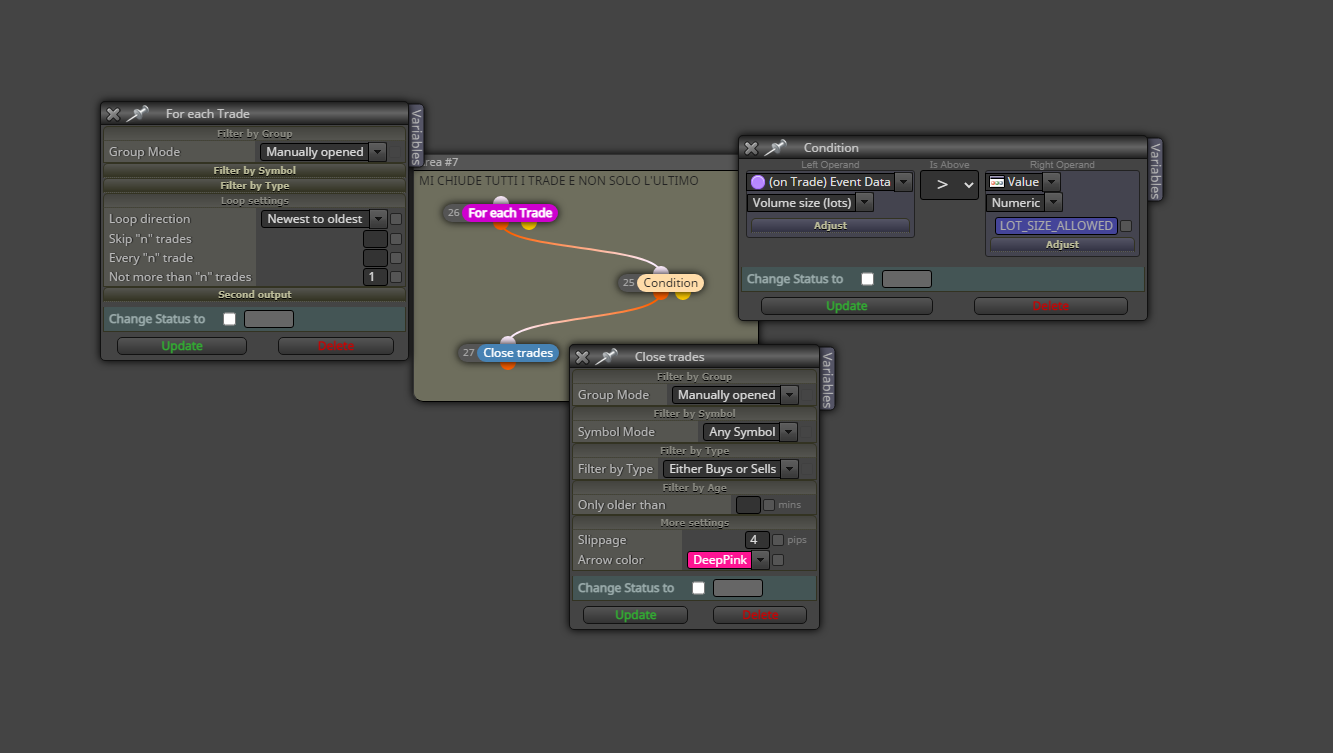Pin the For each Trade panel
The width and height of the screenshot is (1333, 753).
(137, 114)
